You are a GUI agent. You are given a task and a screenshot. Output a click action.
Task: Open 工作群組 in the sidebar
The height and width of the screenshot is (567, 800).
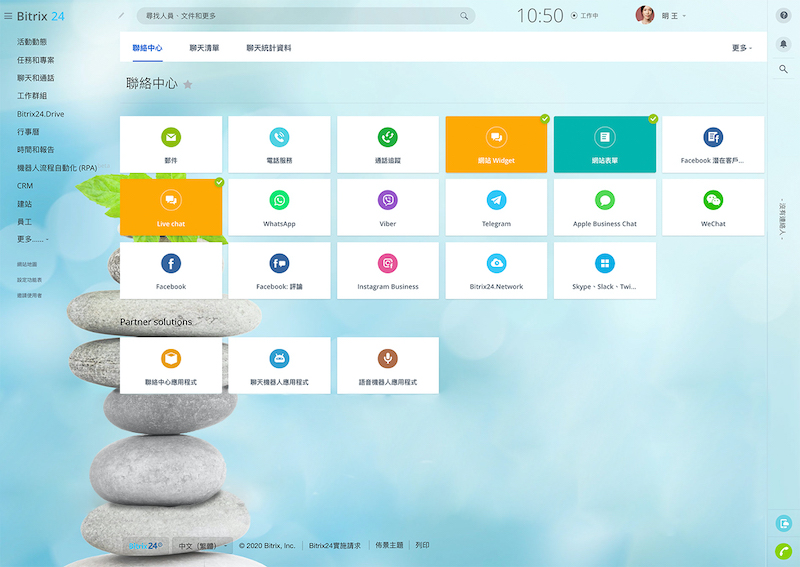(x=32, y=96)
